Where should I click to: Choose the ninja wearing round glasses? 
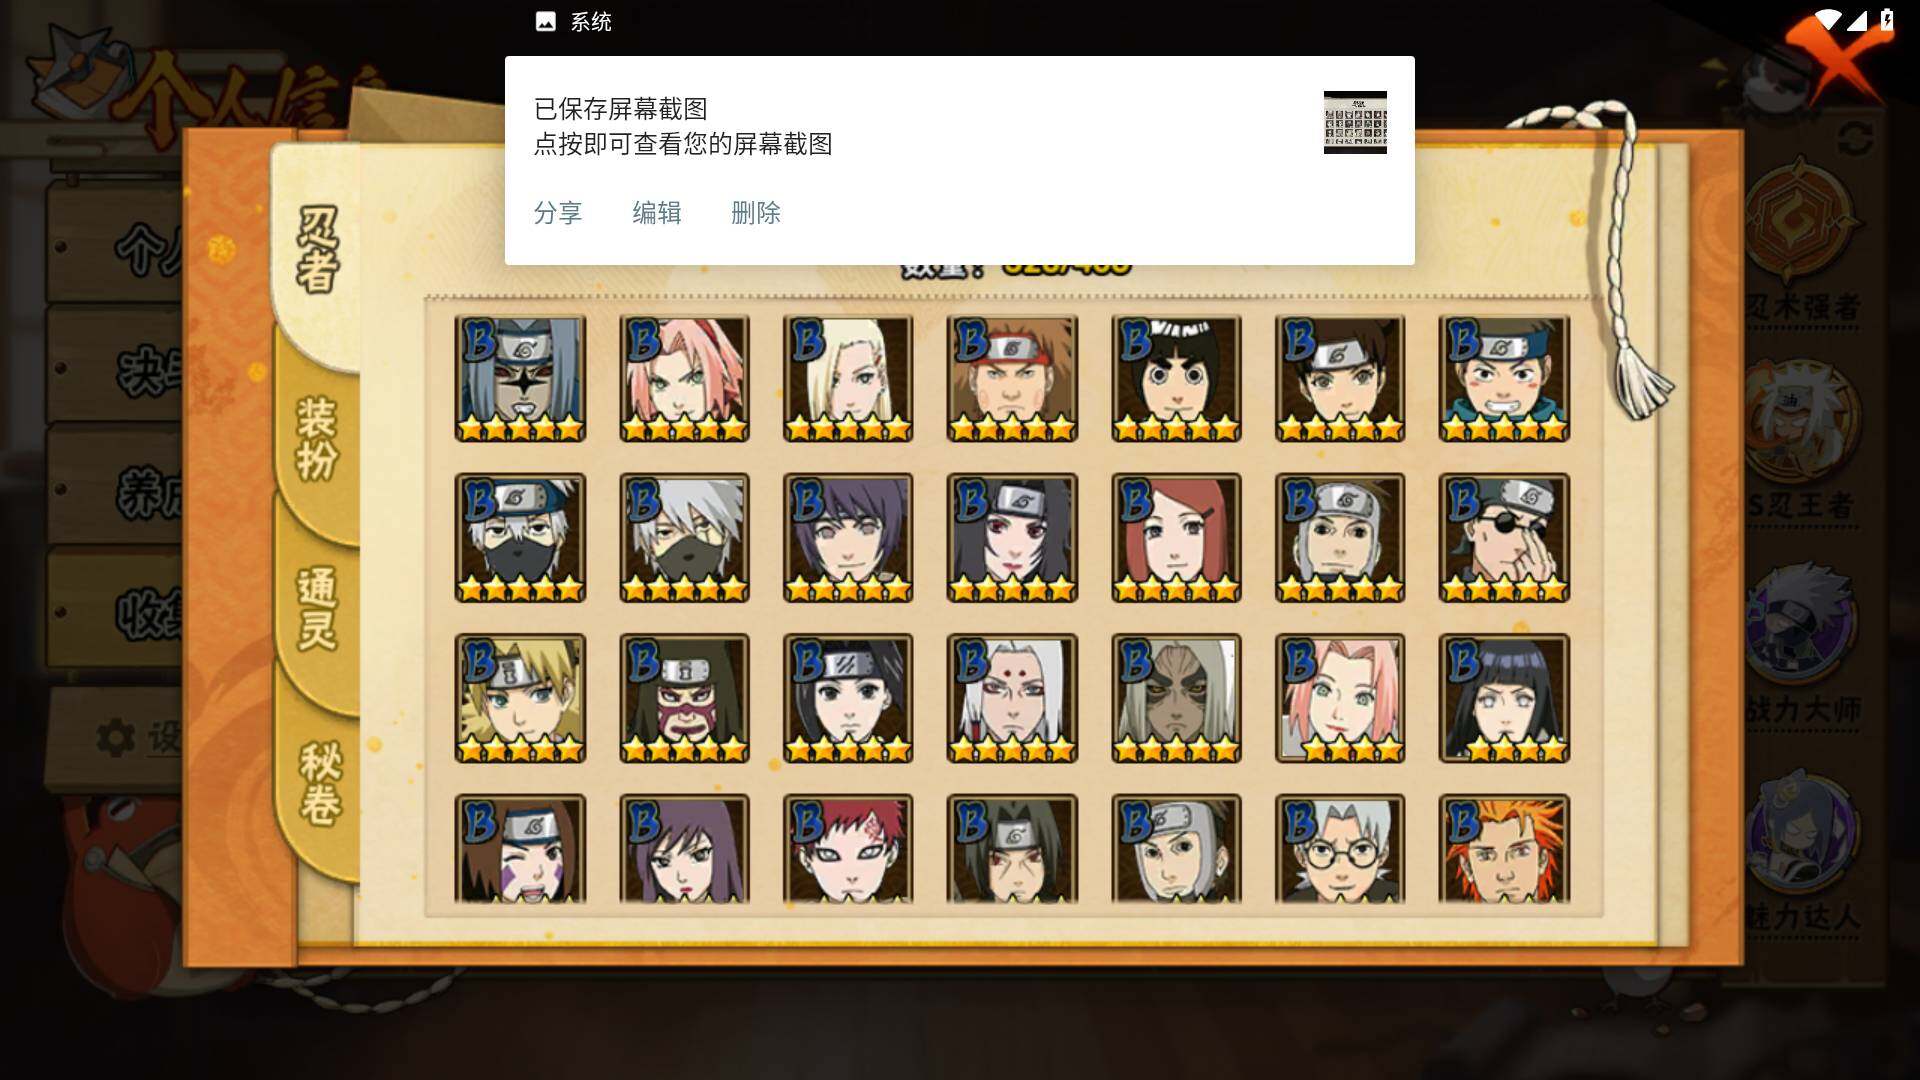coord(1340,849)
